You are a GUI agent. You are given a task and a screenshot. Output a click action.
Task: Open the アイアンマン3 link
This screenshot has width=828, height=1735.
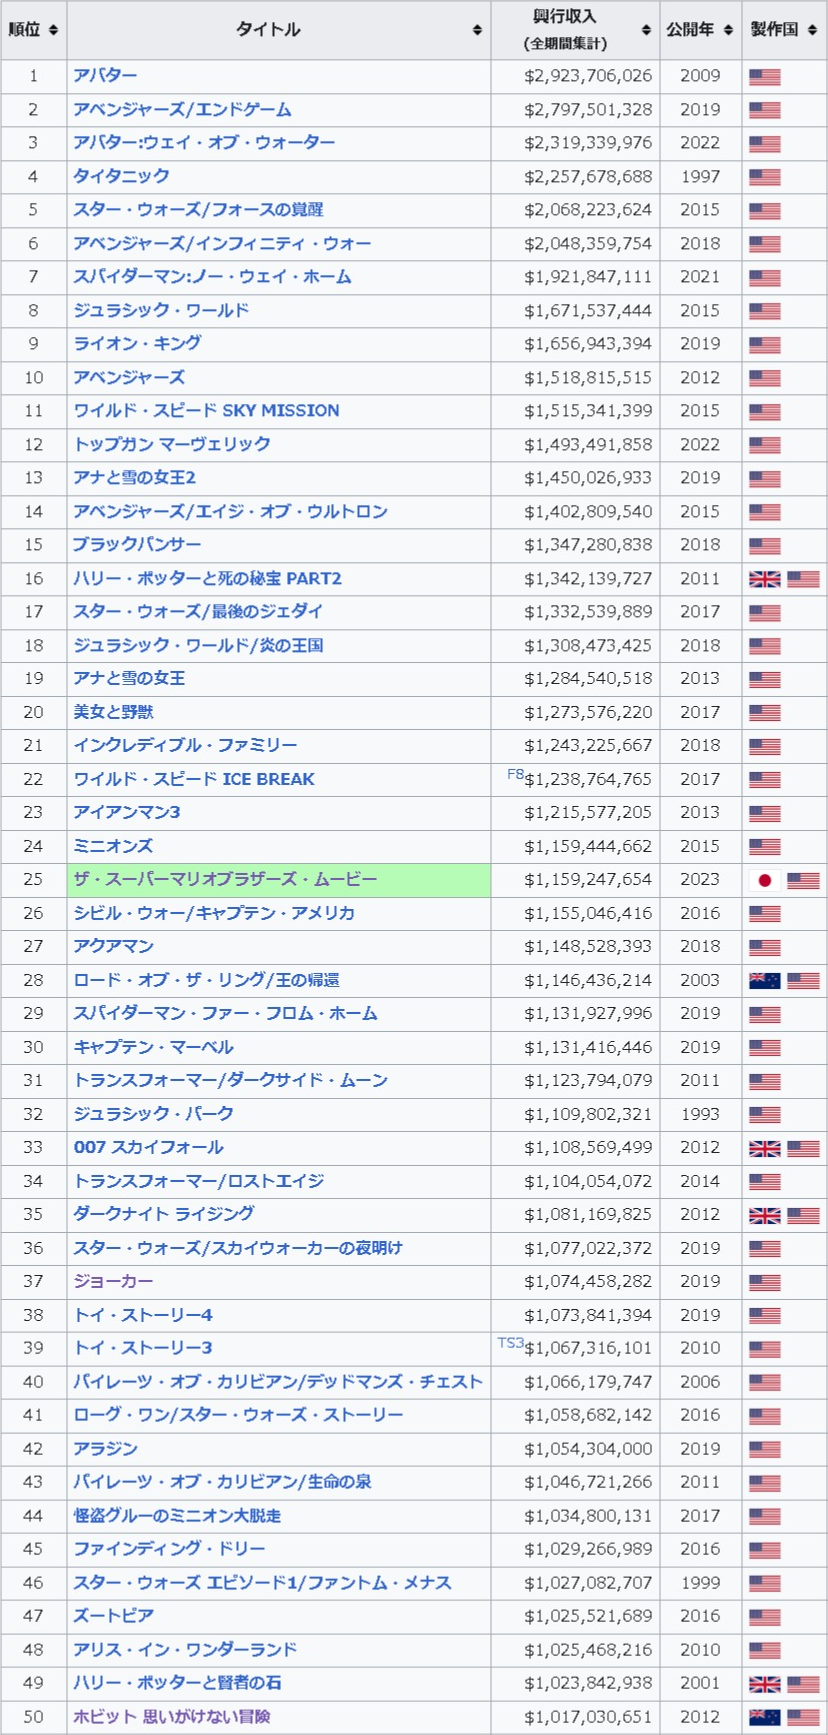pyautogui.click(x=126, y=812)
